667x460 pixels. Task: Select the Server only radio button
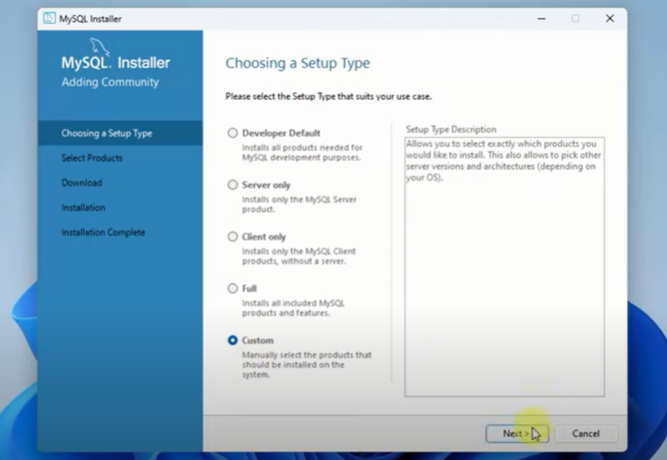coord(233,185)
